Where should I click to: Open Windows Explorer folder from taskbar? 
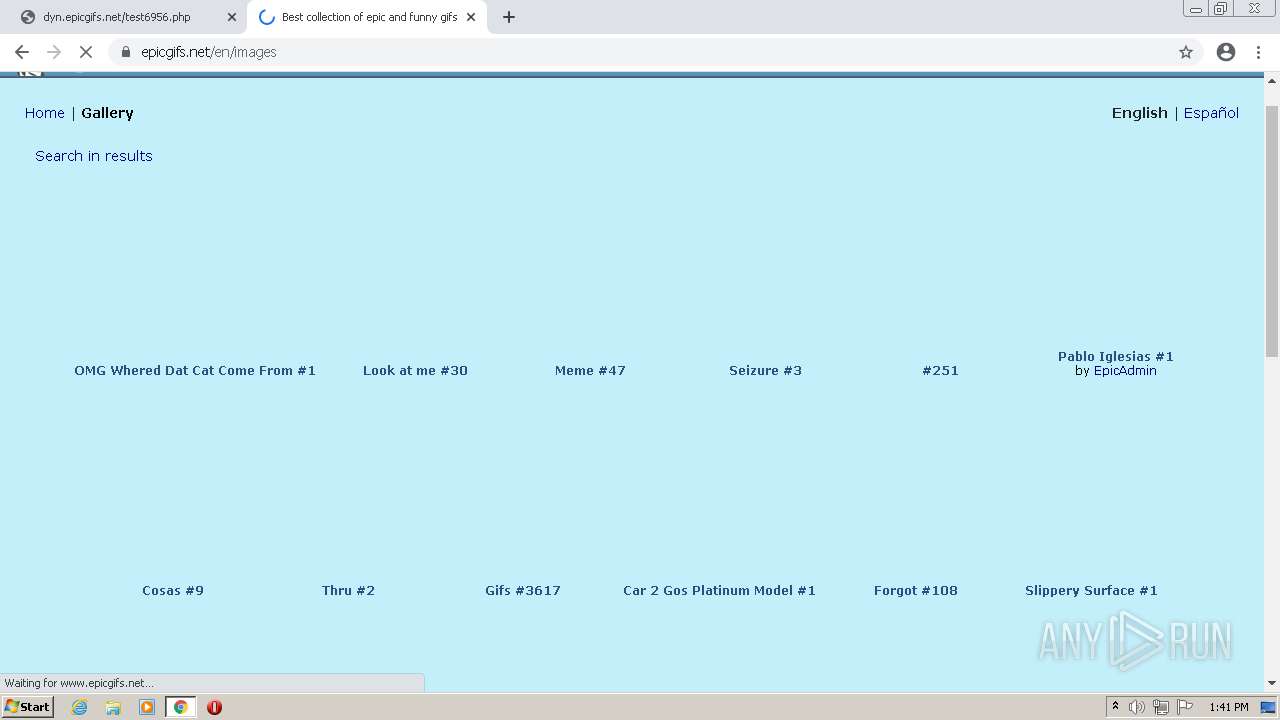(x=113, y=707)
